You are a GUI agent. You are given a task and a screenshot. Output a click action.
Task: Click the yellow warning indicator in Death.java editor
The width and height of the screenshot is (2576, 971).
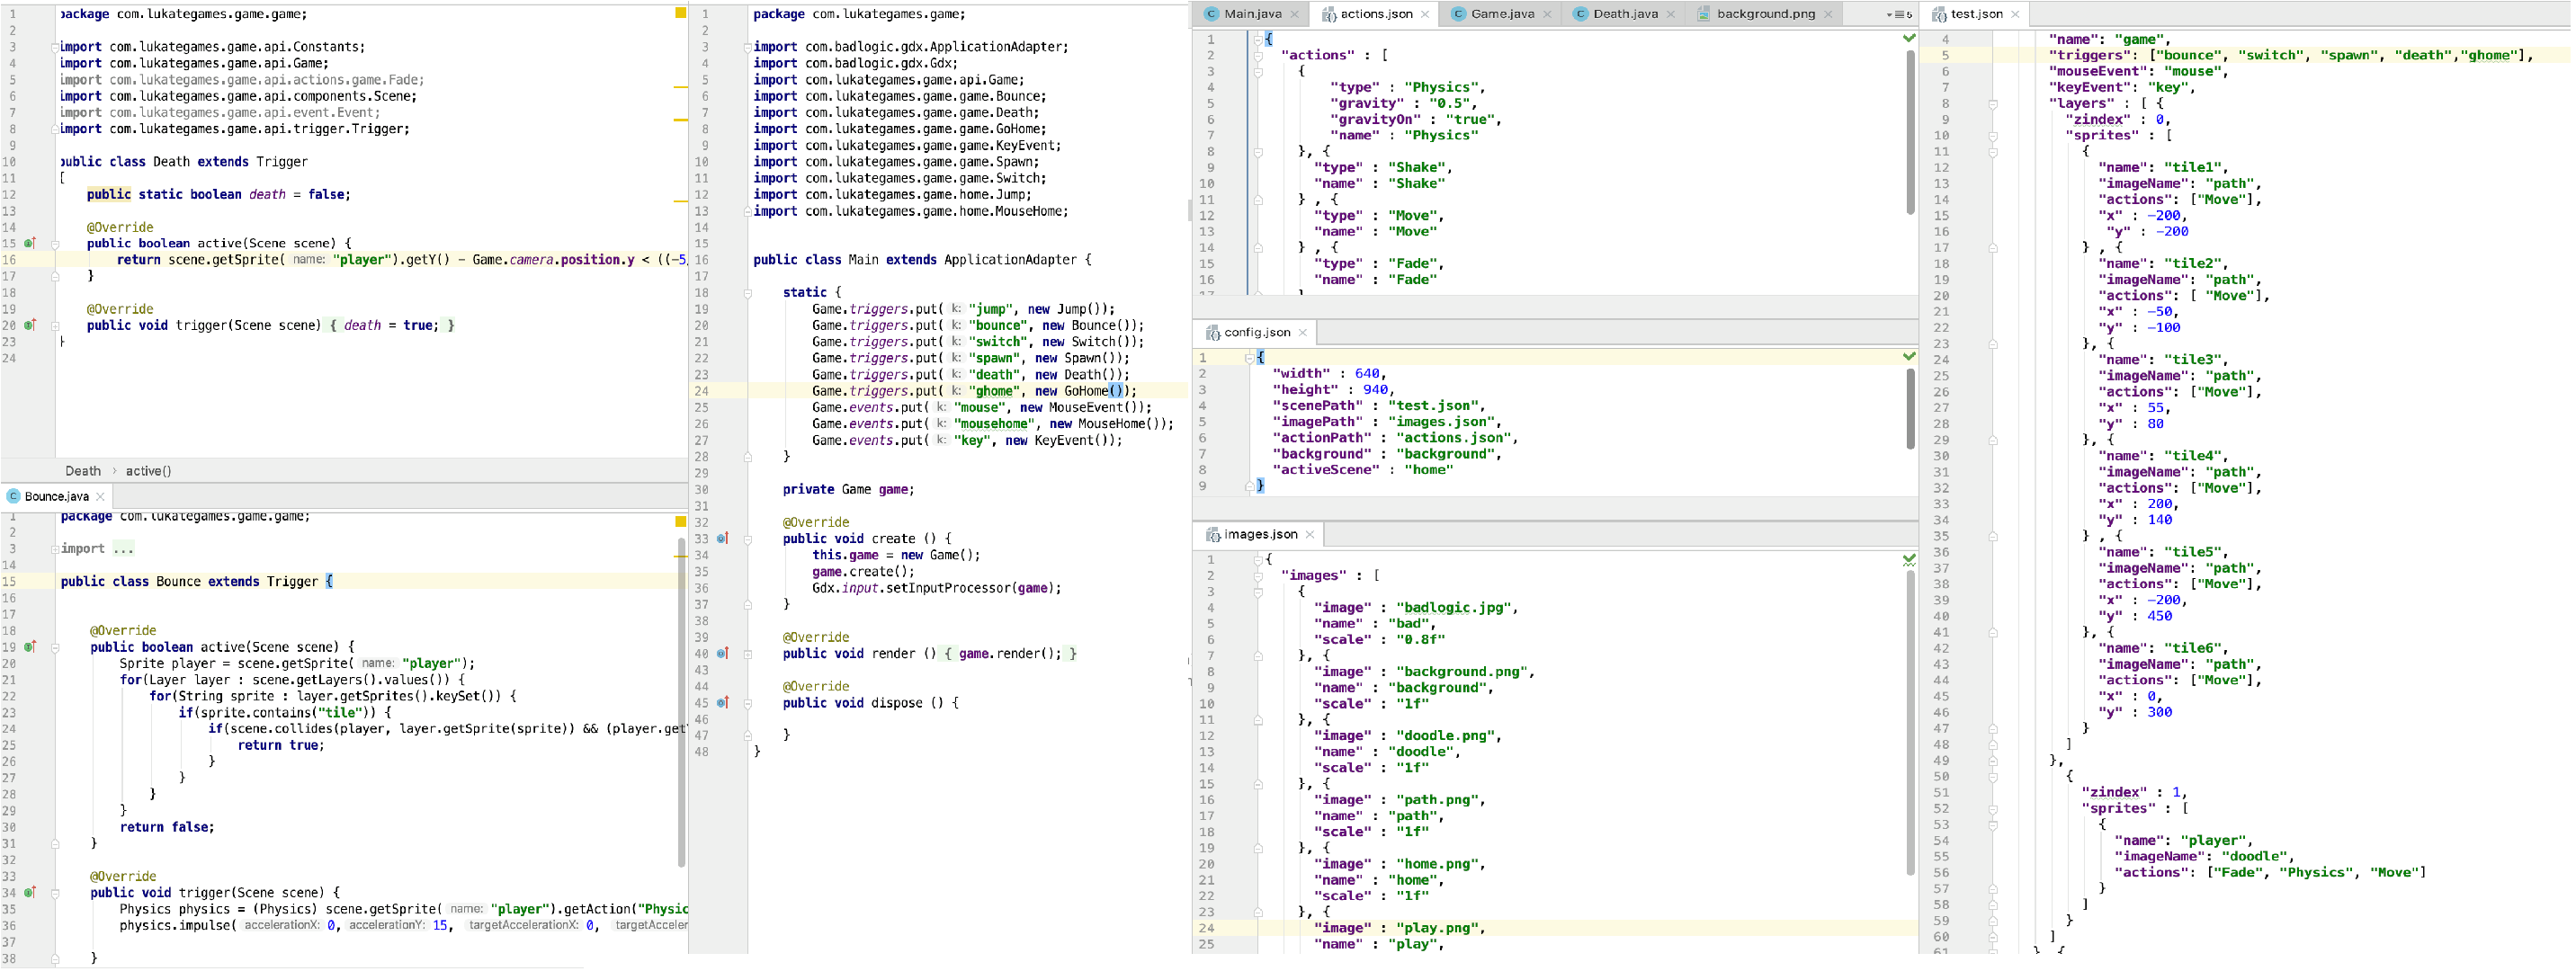pos(680,13)
